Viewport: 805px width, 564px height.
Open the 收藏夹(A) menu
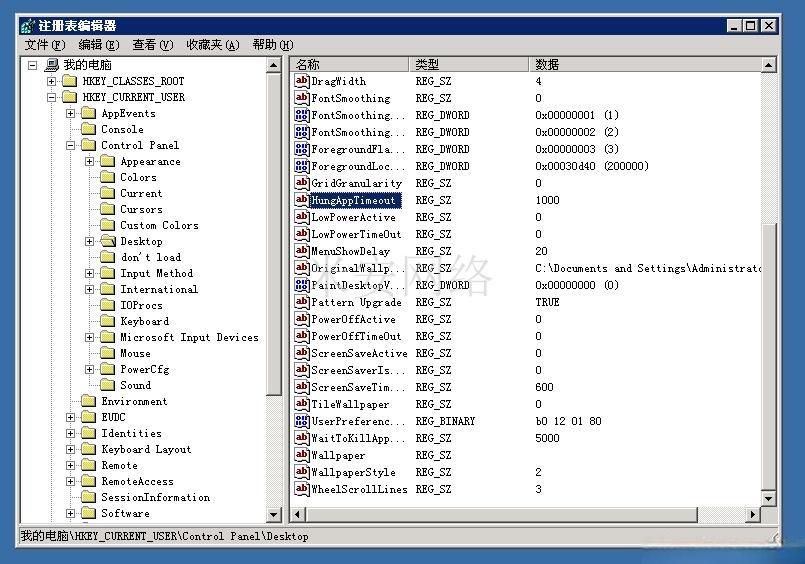212,44
